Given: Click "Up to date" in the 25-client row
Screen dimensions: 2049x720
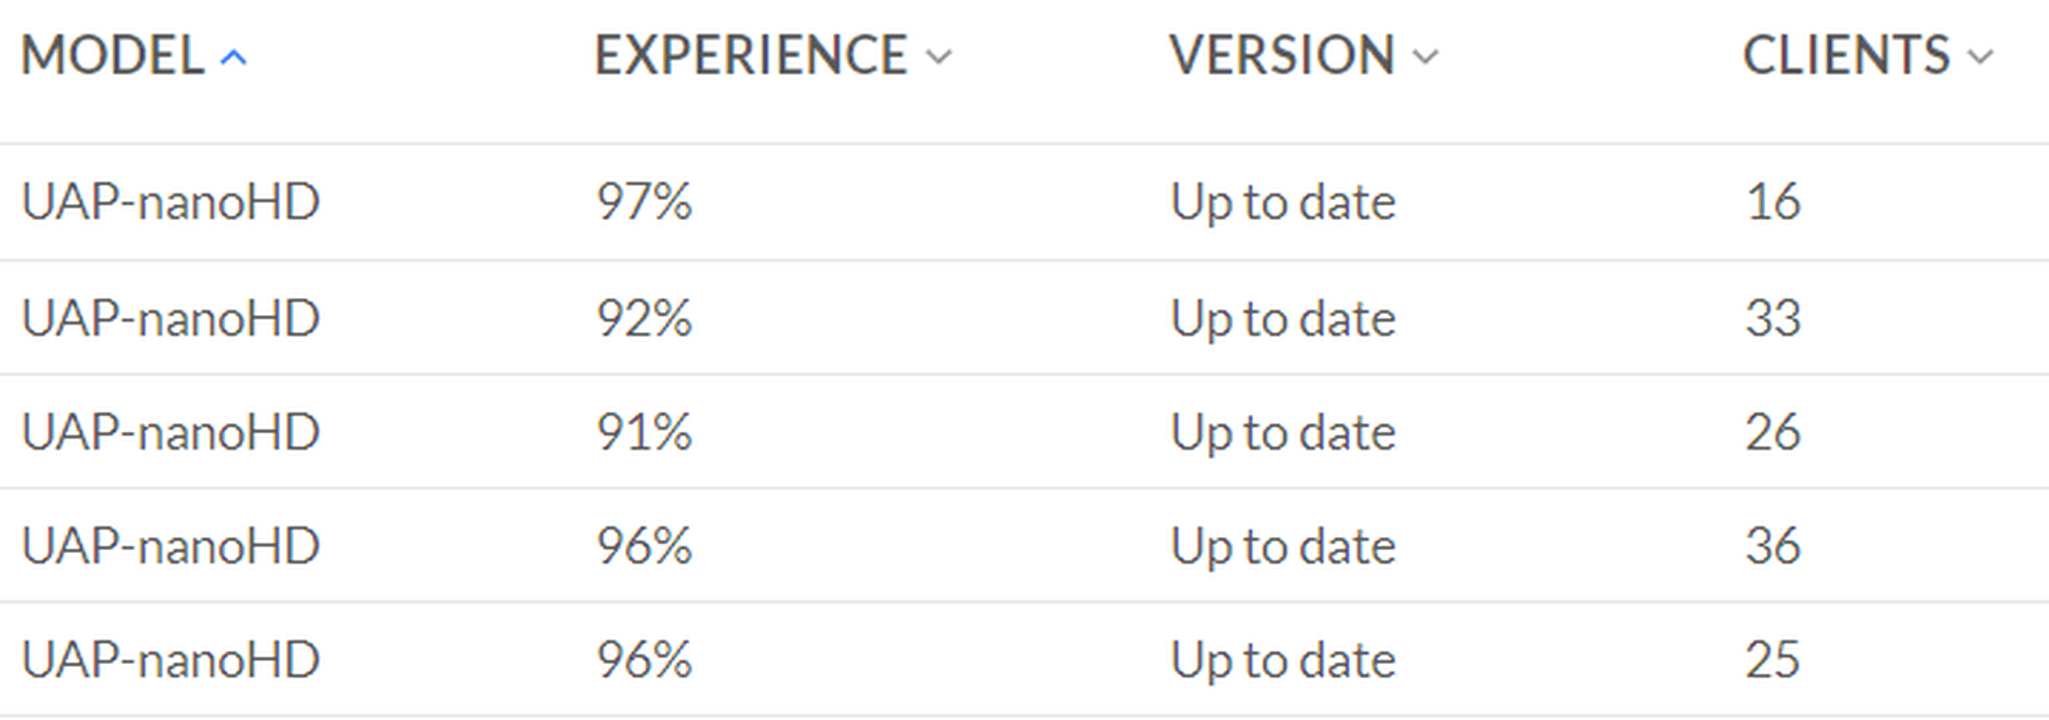Looking at the screenshot, I should pos(1283,661).
